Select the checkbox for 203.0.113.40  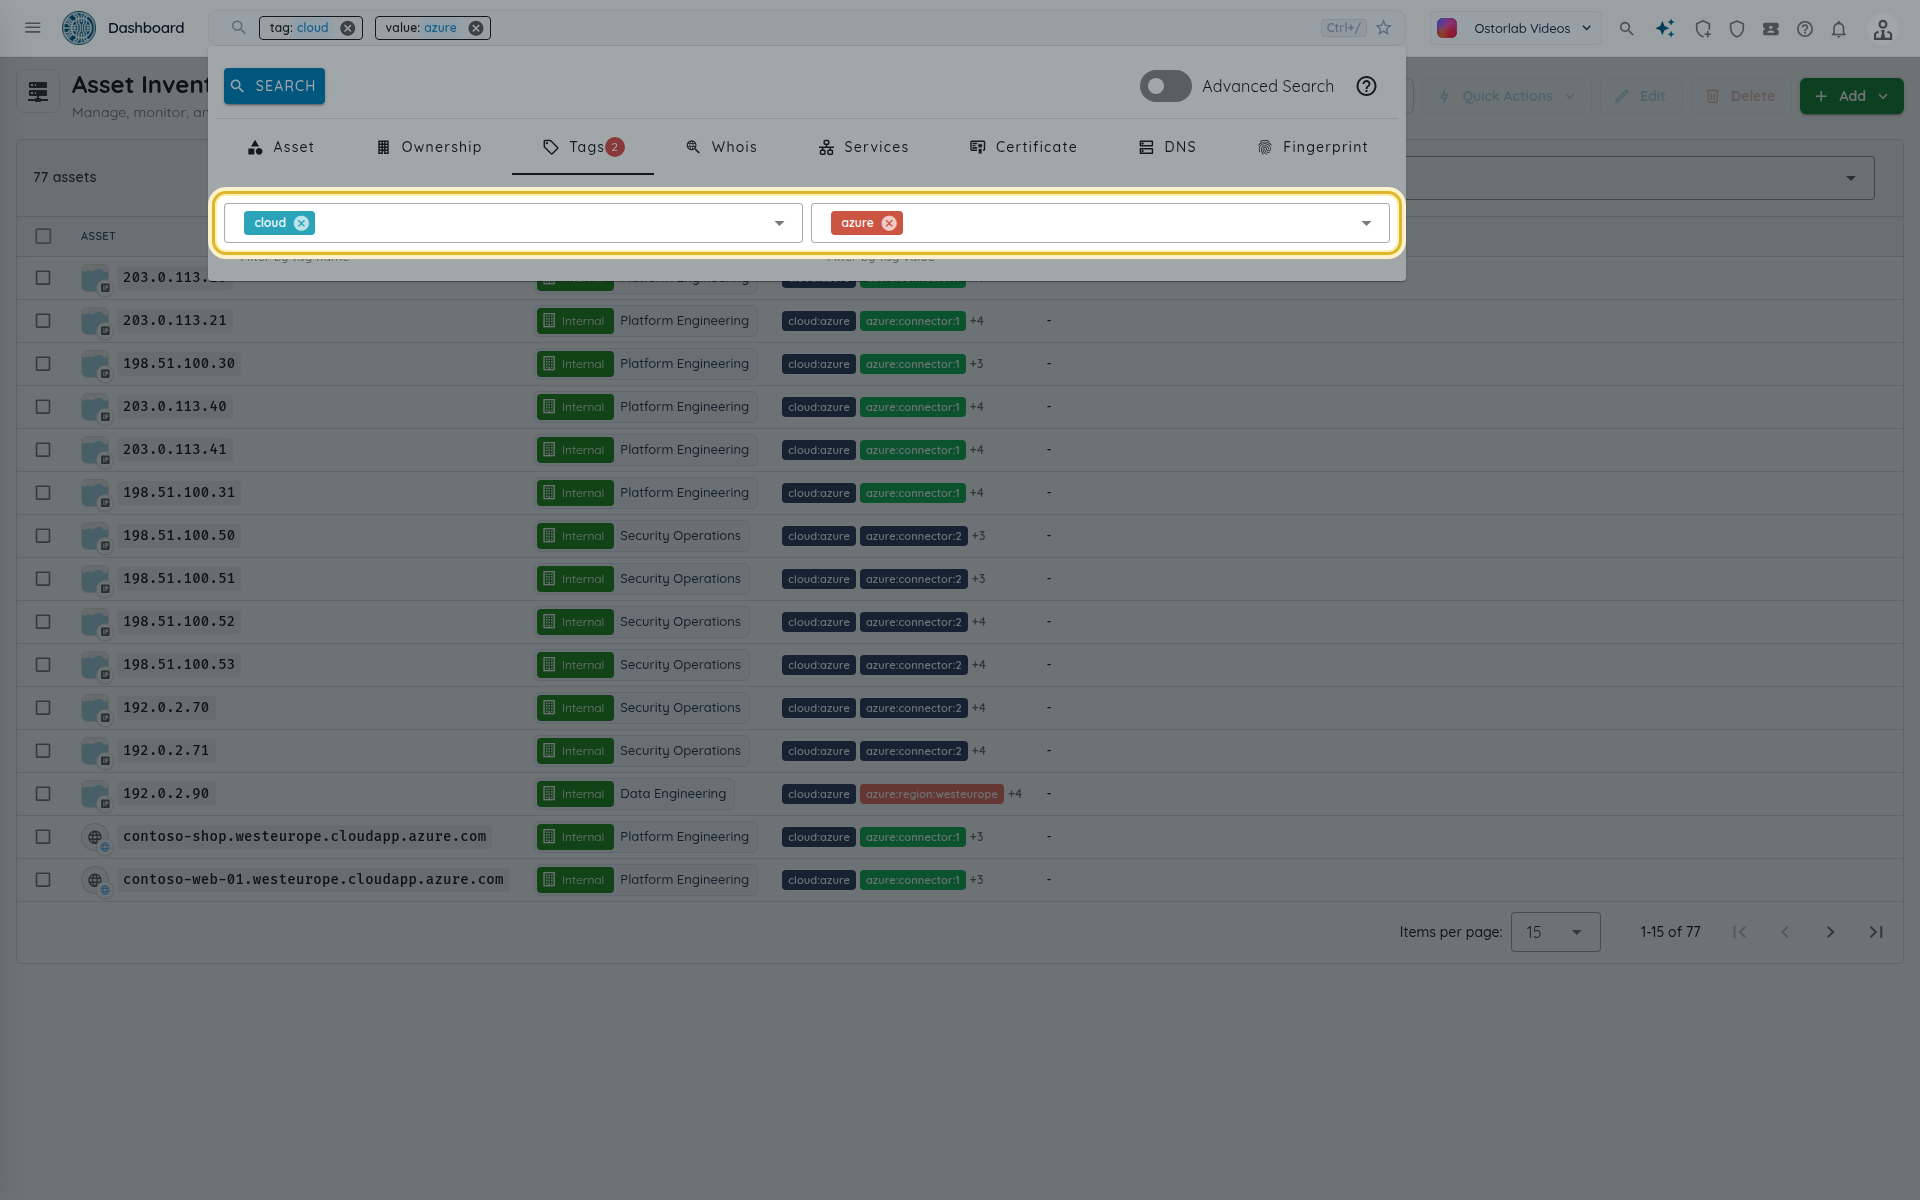tap(43, 407)
